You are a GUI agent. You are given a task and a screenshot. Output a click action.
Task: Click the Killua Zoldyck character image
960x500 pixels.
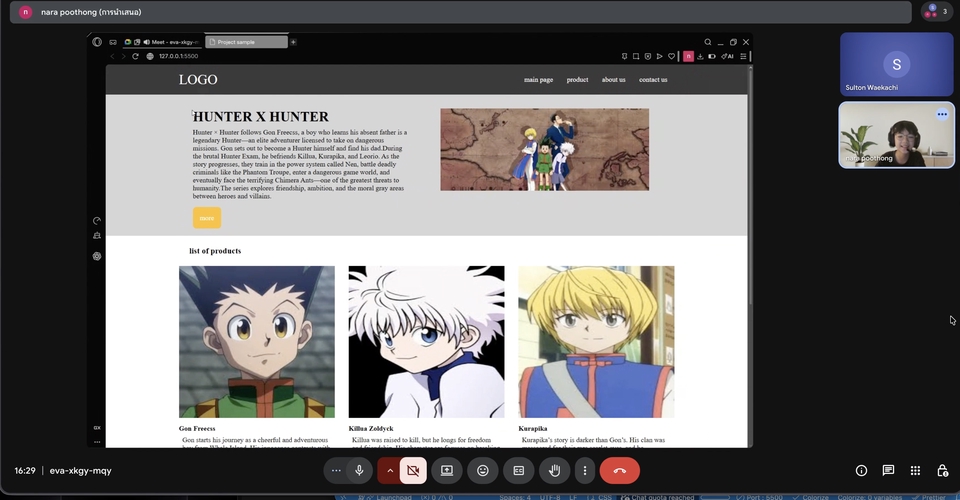[426, 341]
